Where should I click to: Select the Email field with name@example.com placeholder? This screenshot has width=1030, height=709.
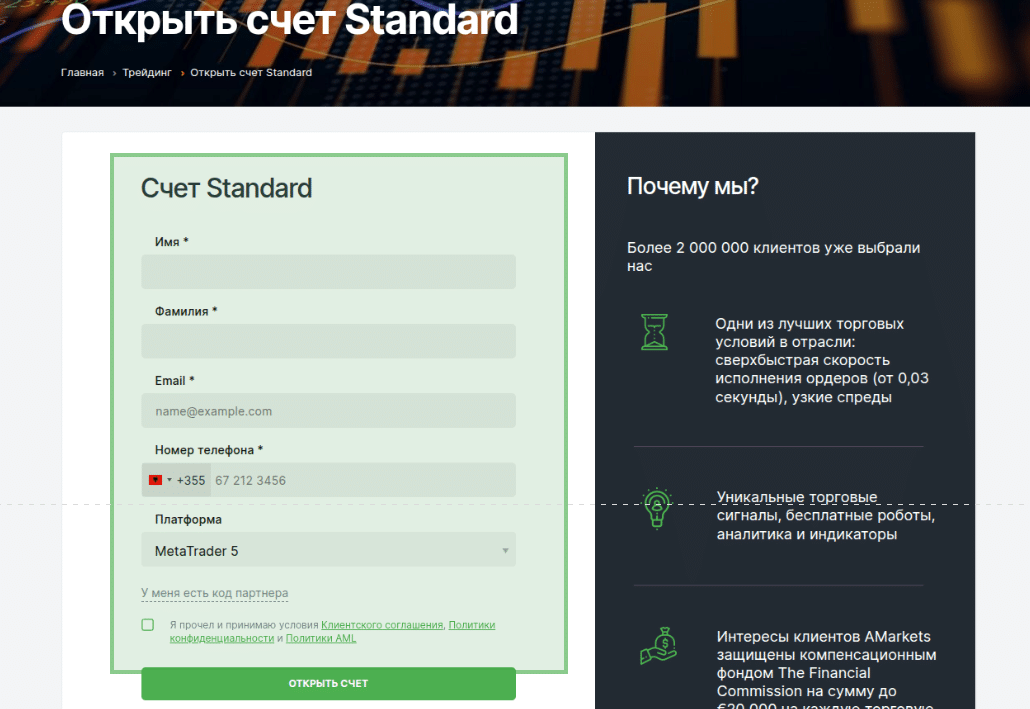point(328,411)
